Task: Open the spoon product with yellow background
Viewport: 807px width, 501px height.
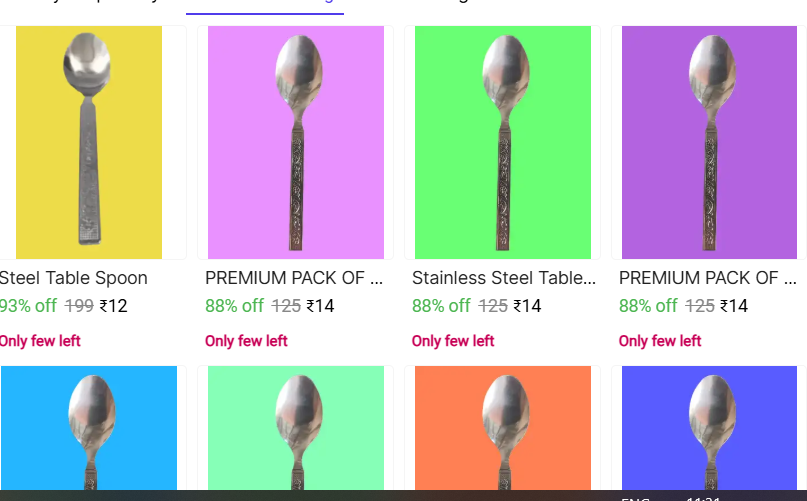Action: pyautogui.click(x=89, y=143)
